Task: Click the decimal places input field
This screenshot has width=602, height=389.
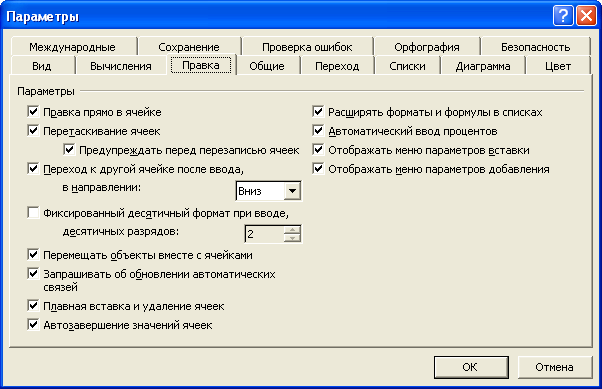Action: tap(265, 233)
